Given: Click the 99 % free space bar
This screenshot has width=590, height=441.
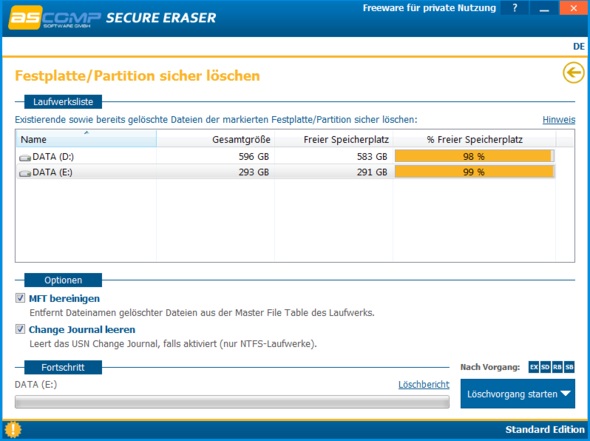Looking at the screenshot, I should tap(474, 172).
